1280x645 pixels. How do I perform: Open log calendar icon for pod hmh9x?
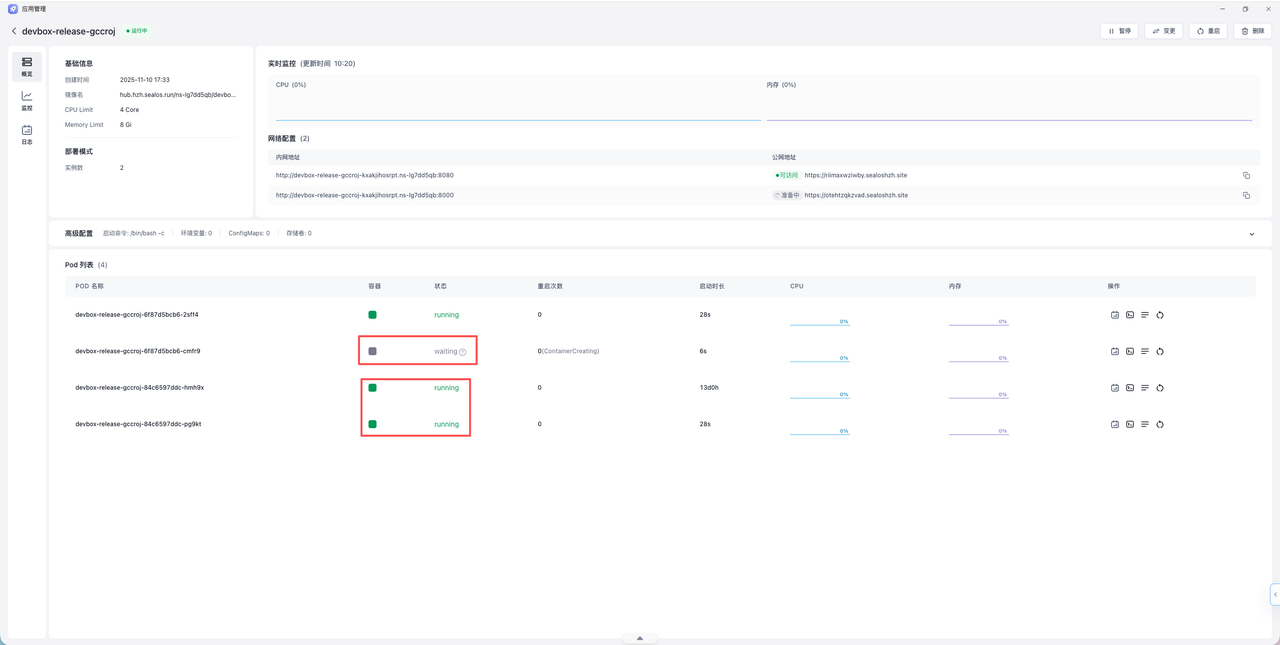coord(1115,388)
